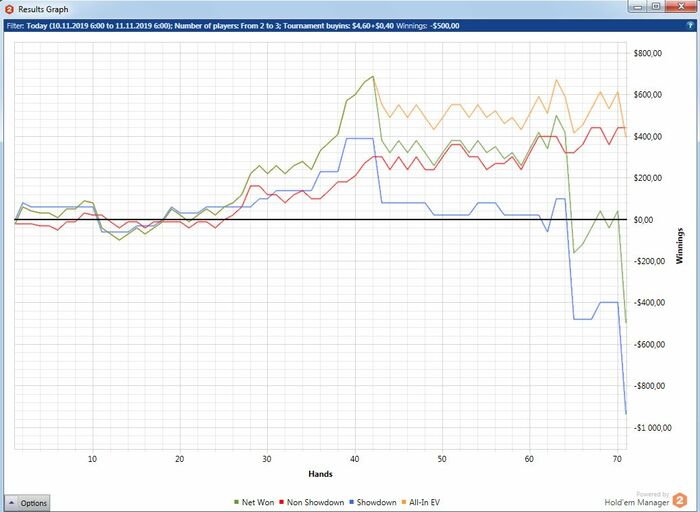Click the 70 hands tick label
The width and height of the screenshot is (700, 512).
[617, 459]
